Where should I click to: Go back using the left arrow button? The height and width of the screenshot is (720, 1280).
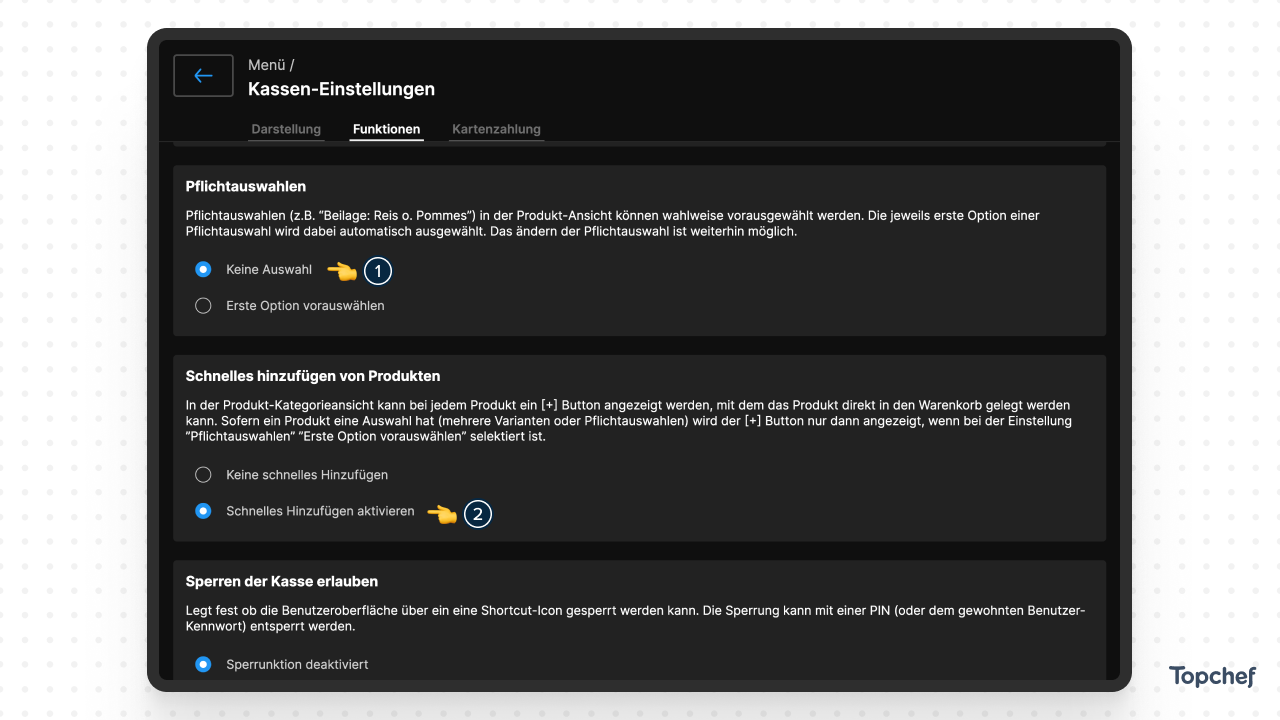[x=203, y=76]
